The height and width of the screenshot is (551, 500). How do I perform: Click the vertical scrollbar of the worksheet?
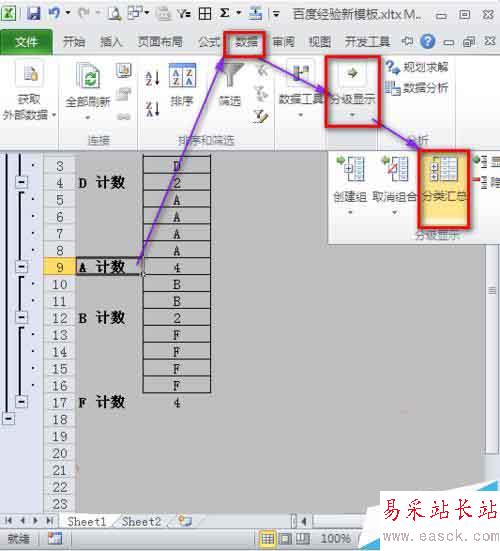click(492, 348)
